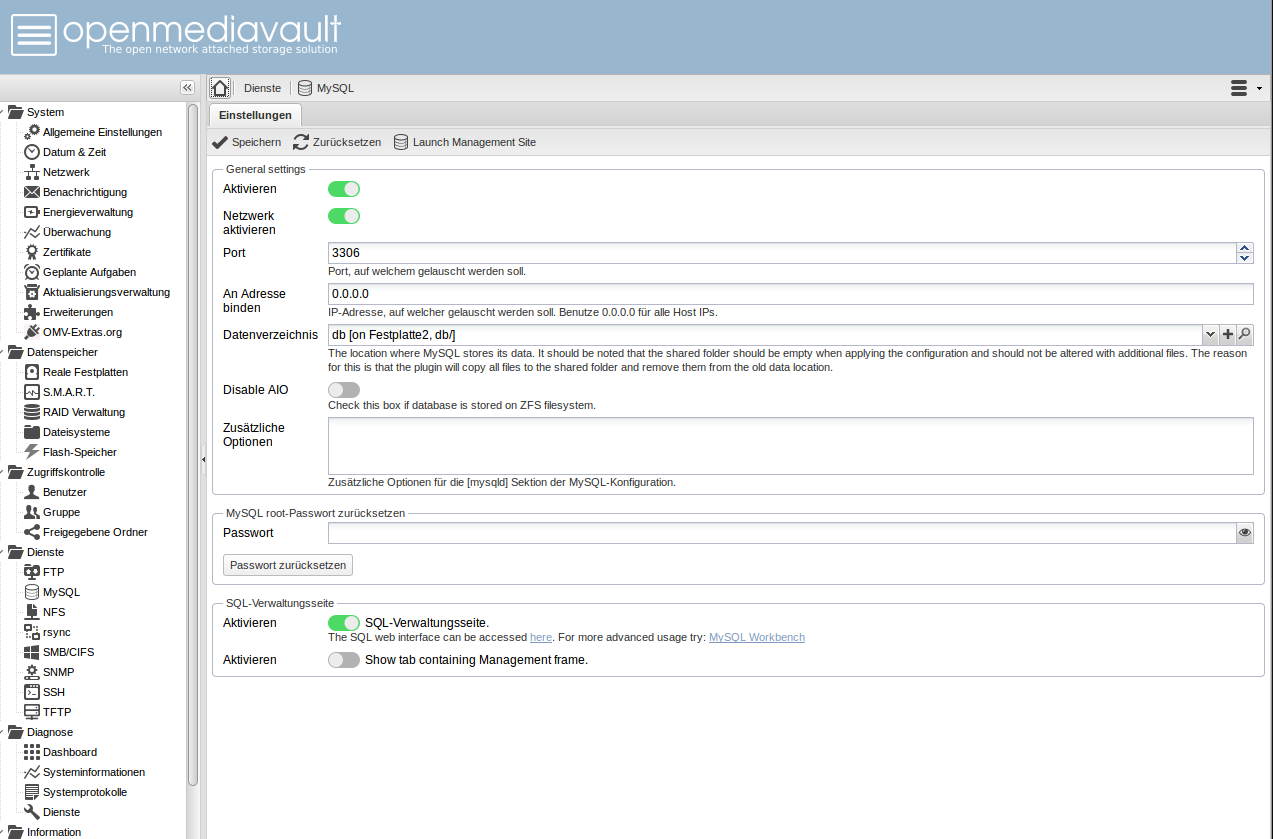Decrease the Port value with down arrow
Image resolution: width=1273 pixels, height=839 pixels.
coord(1245,258)
